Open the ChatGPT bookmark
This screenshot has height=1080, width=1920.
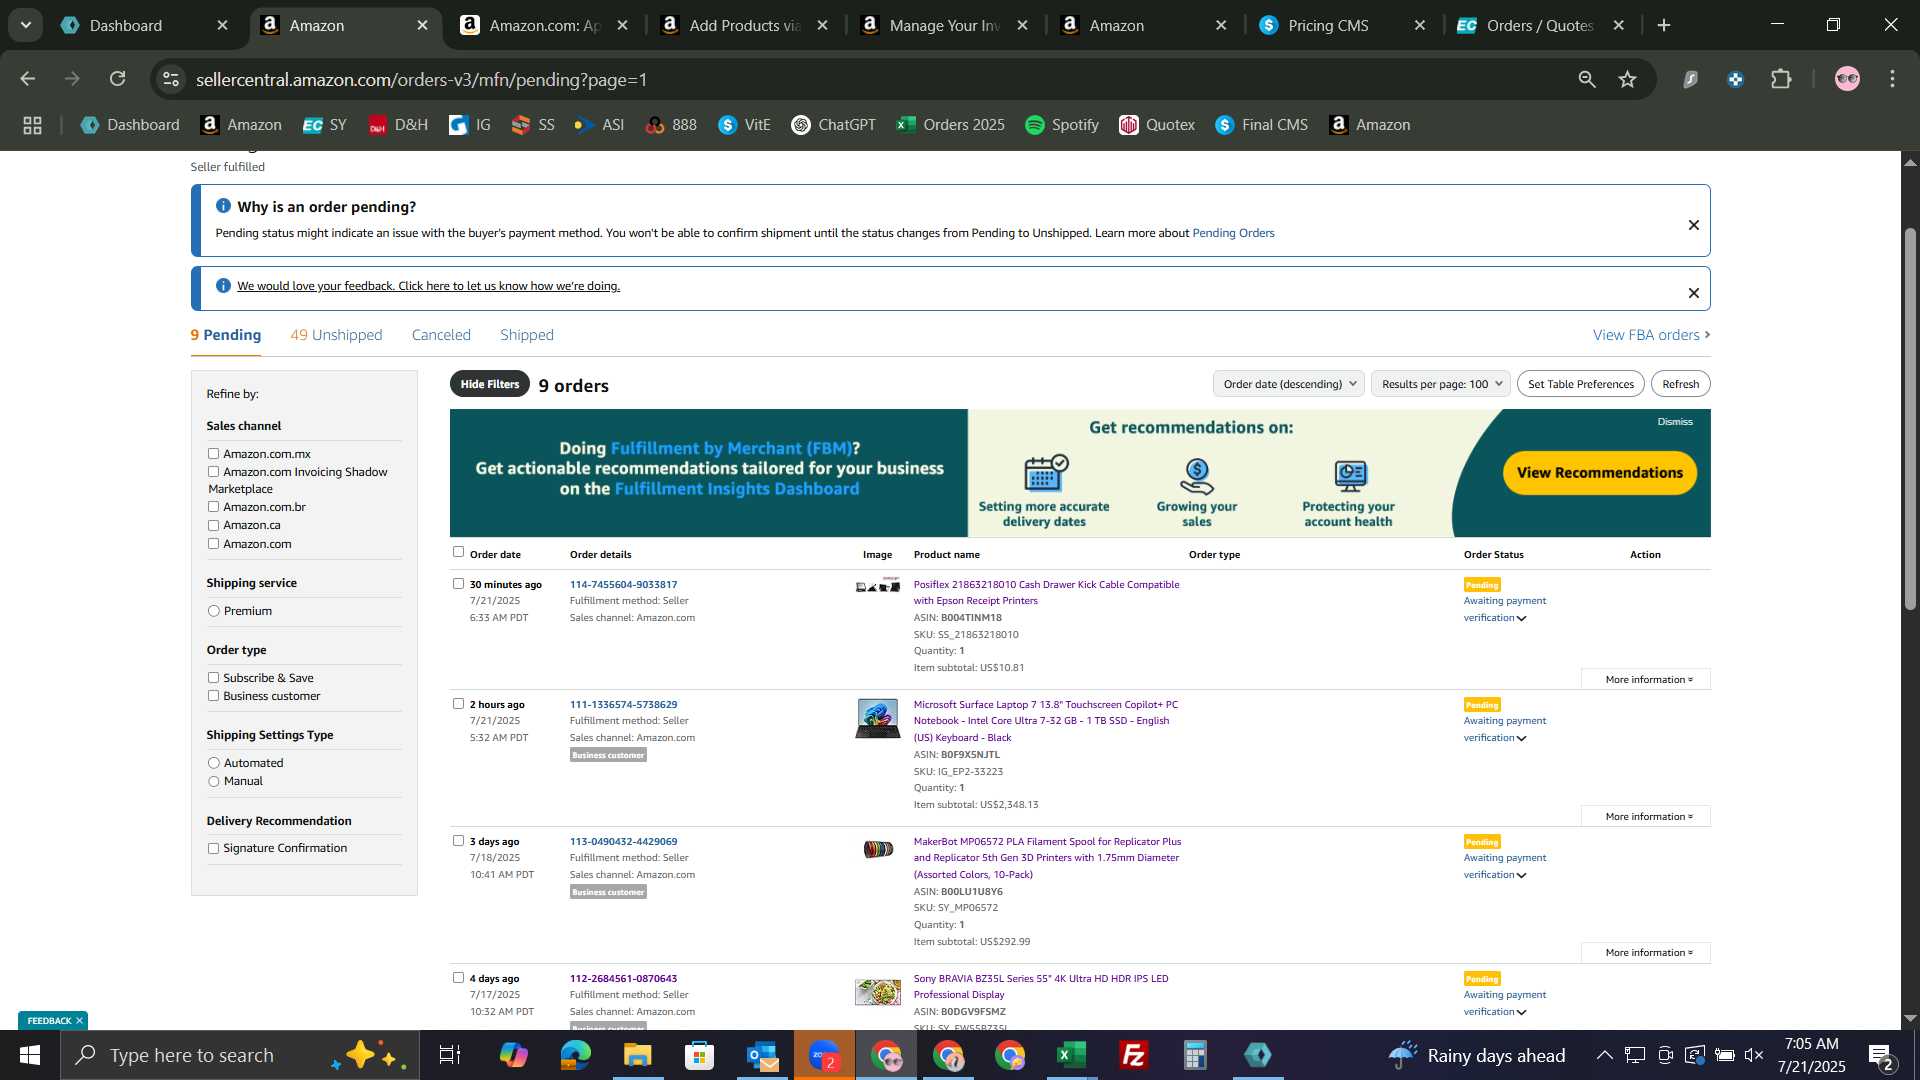pyautogui.click(x=834, y=125)
